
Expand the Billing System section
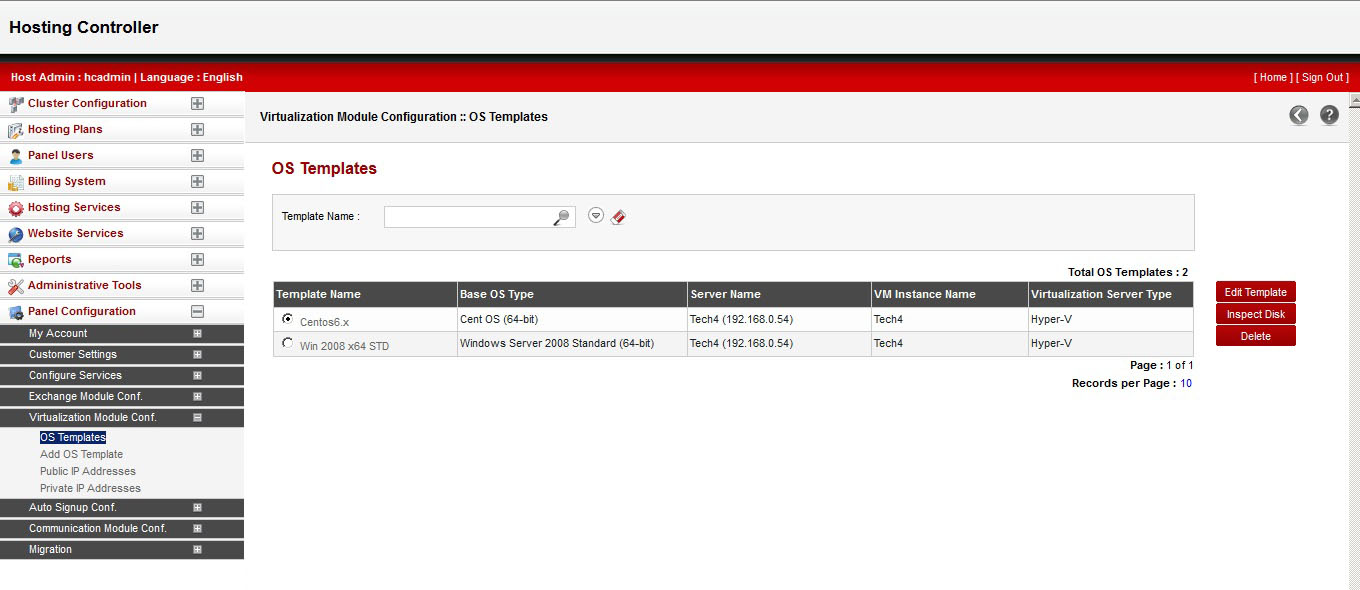click(x=197, y=181)
